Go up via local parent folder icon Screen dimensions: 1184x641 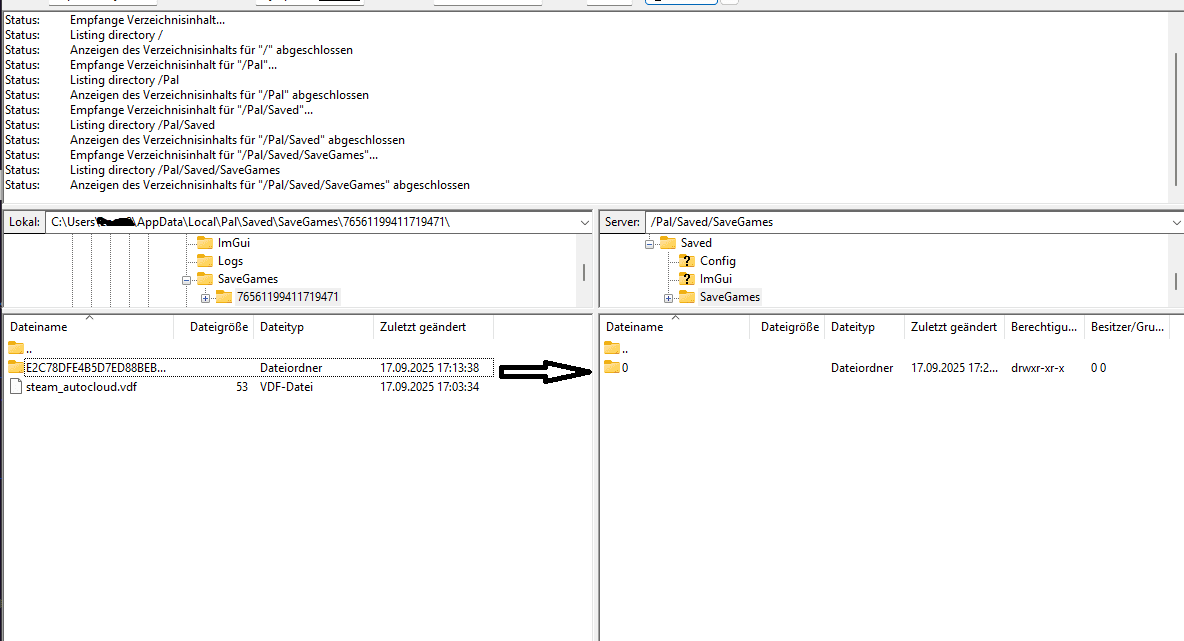(x=15, y=348)
